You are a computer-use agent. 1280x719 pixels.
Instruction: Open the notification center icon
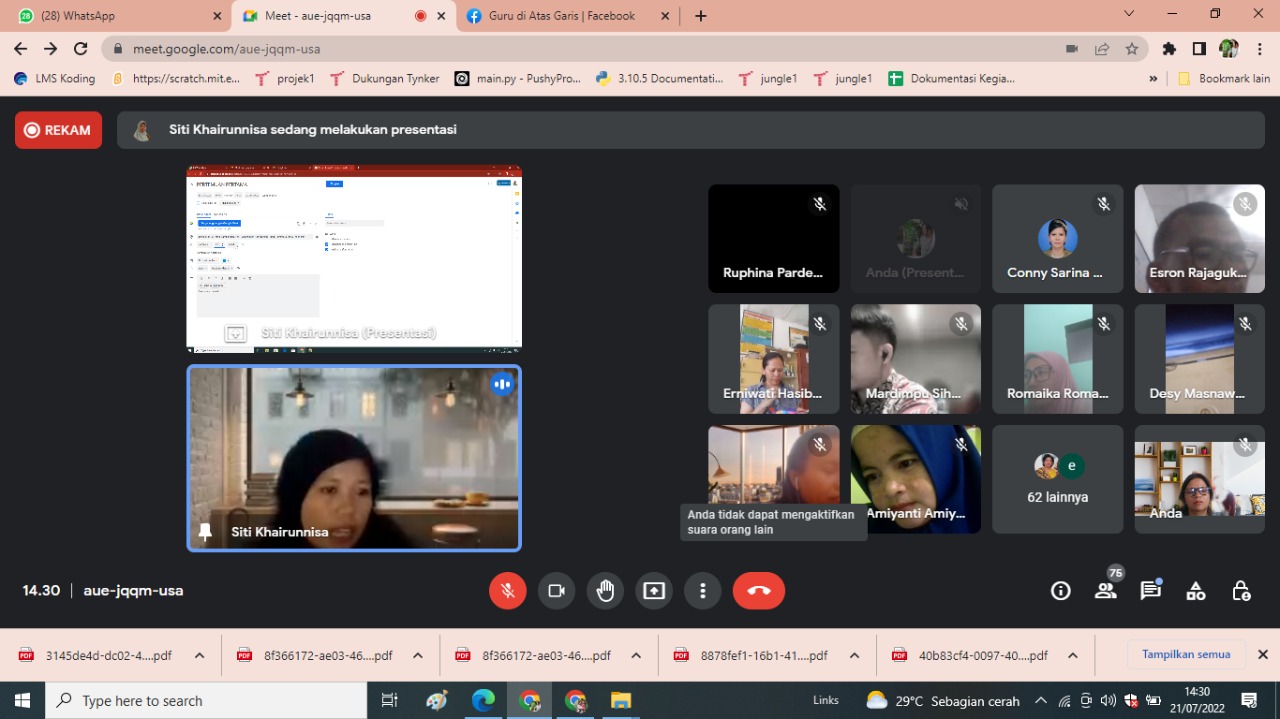(1249, 700)
